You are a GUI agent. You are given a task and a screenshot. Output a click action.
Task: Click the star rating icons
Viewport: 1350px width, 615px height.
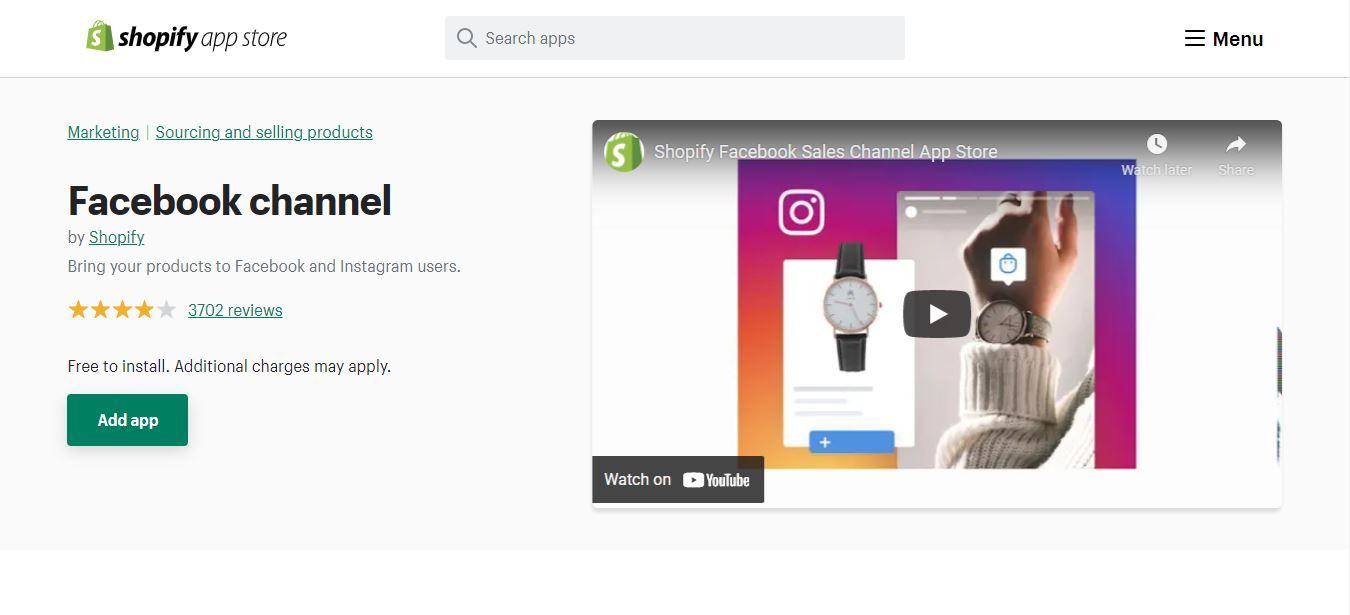pos(122,310)
